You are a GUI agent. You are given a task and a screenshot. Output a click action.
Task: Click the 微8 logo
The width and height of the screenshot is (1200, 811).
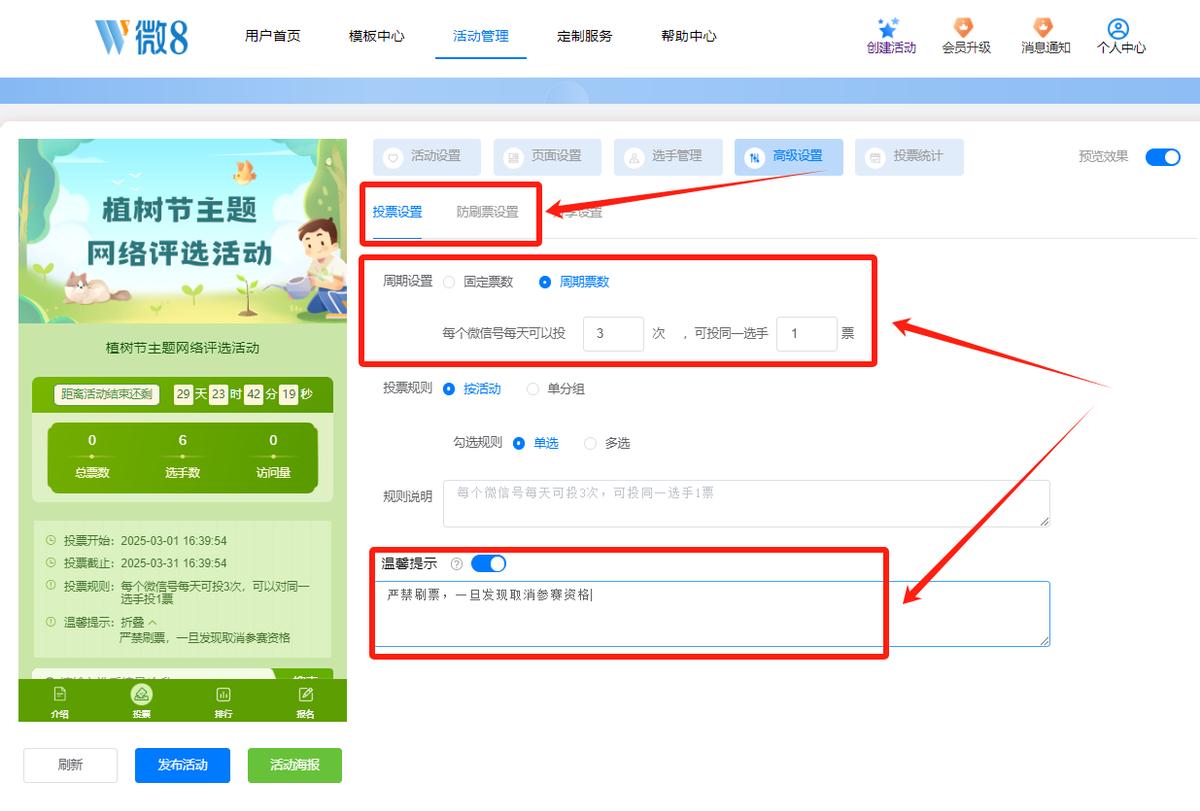[141, 37]
